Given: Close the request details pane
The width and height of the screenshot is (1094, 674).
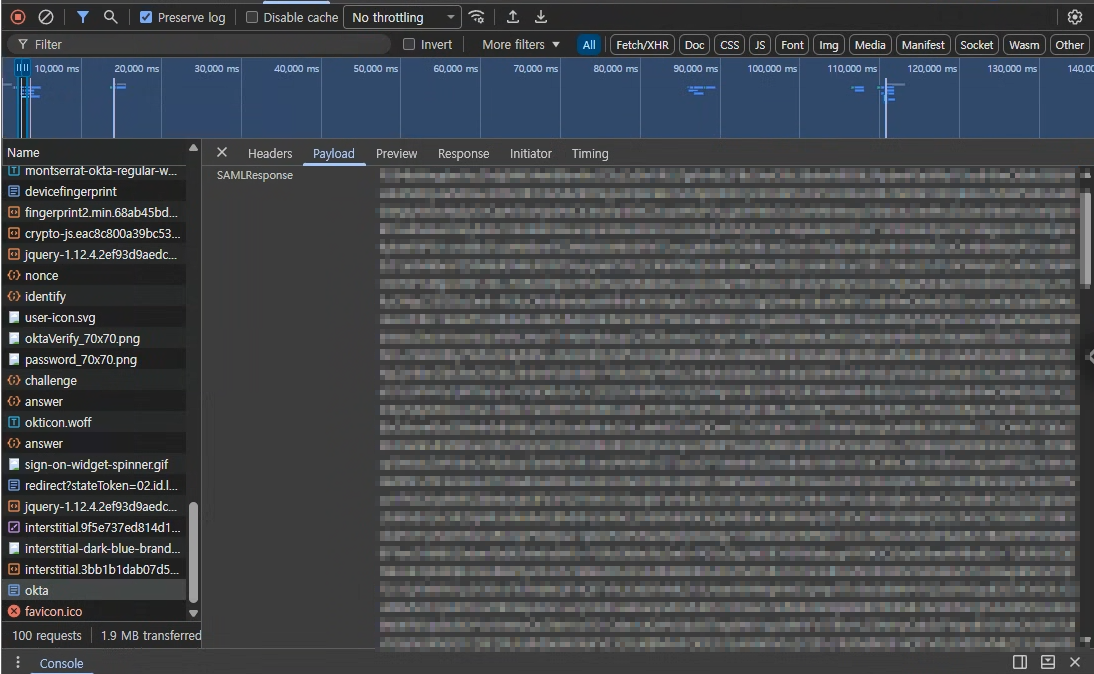Looking at the screenshot, I should (x=222, y=152).
